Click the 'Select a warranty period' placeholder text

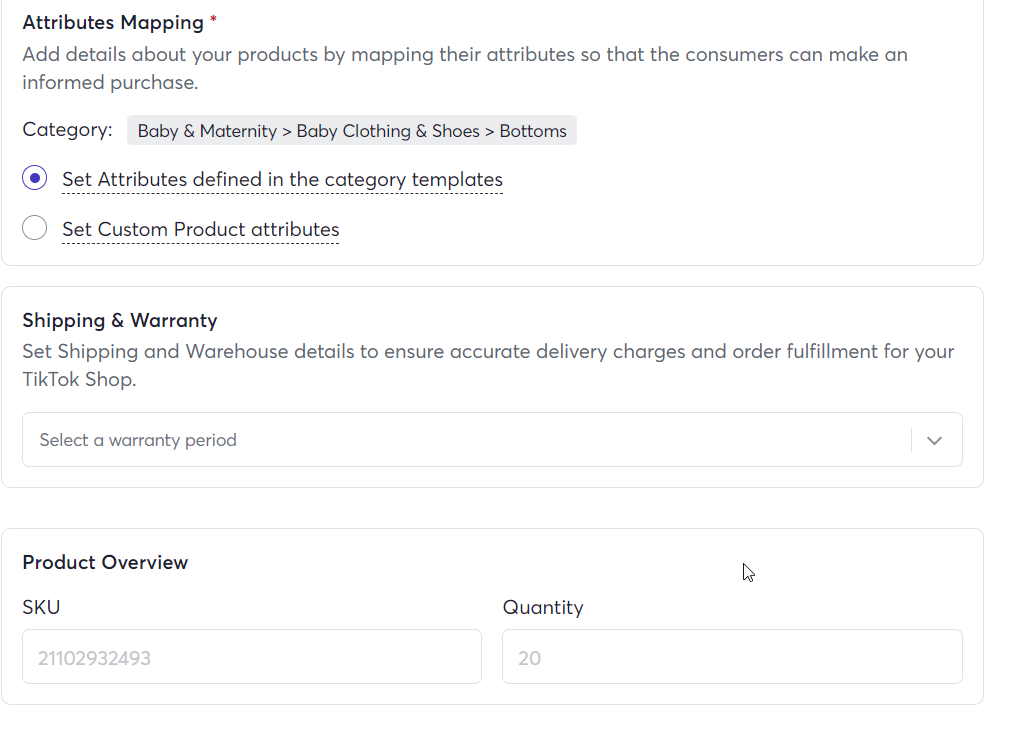click(x=138, y=440)
